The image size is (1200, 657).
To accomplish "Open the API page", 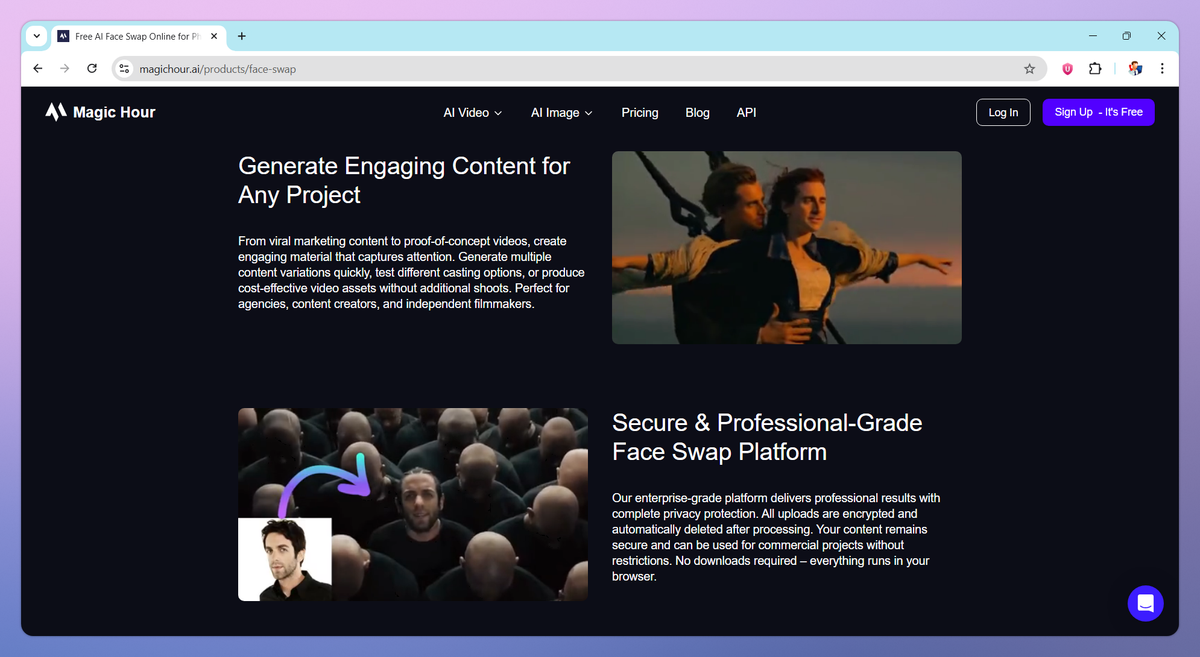I will click(x=747, y=113).
